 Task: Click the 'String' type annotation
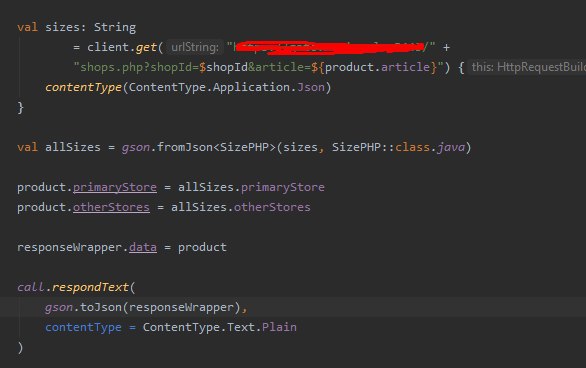(x=115, y=27)
